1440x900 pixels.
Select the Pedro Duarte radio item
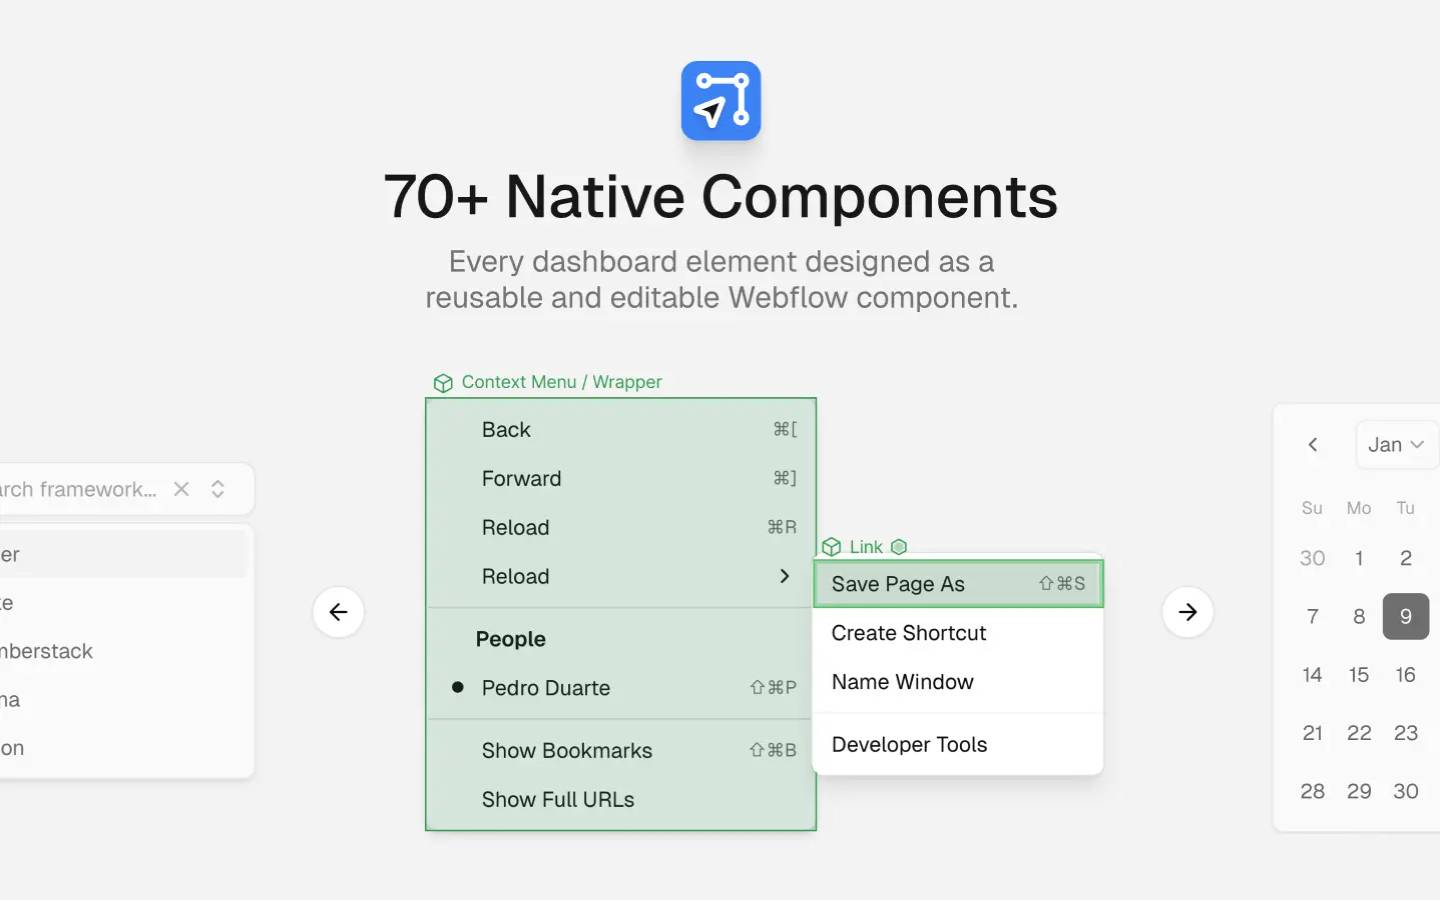(x=545, y=688)
